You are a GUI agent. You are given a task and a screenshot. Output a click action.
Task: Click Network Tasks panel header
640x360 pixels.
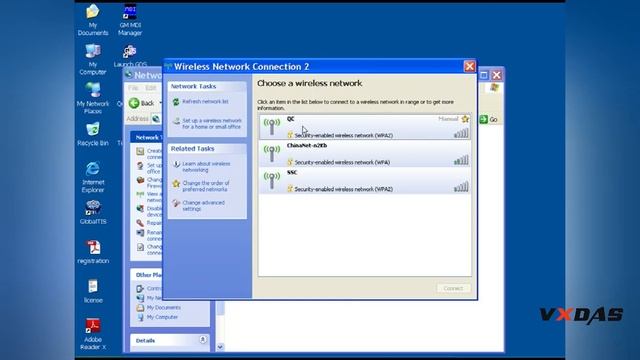pyautogui.click(x=207, y=87)
